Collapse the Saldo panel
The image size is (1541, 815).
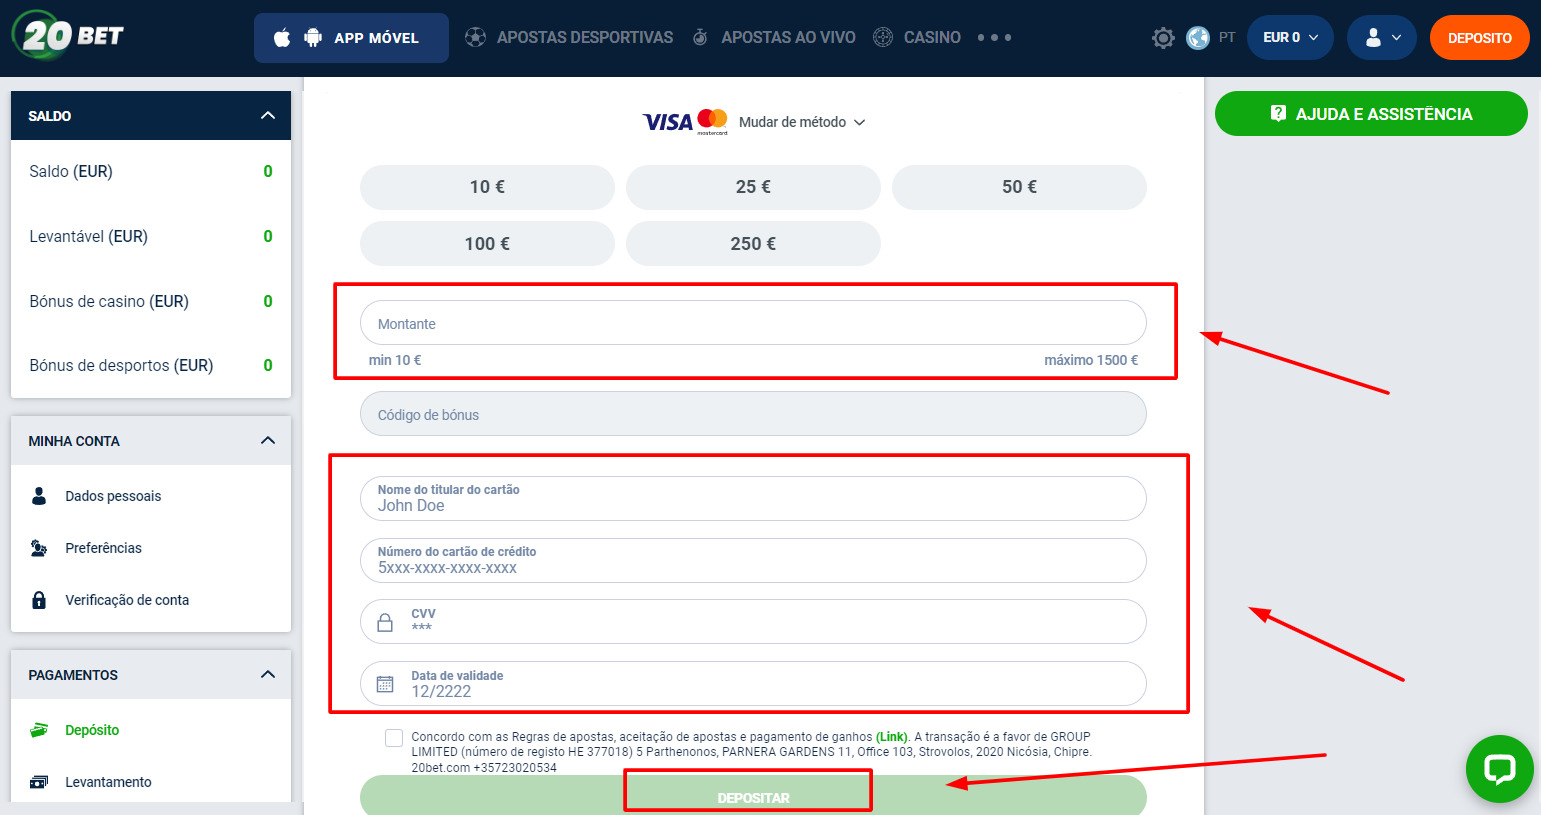click(x=267, y=116)
